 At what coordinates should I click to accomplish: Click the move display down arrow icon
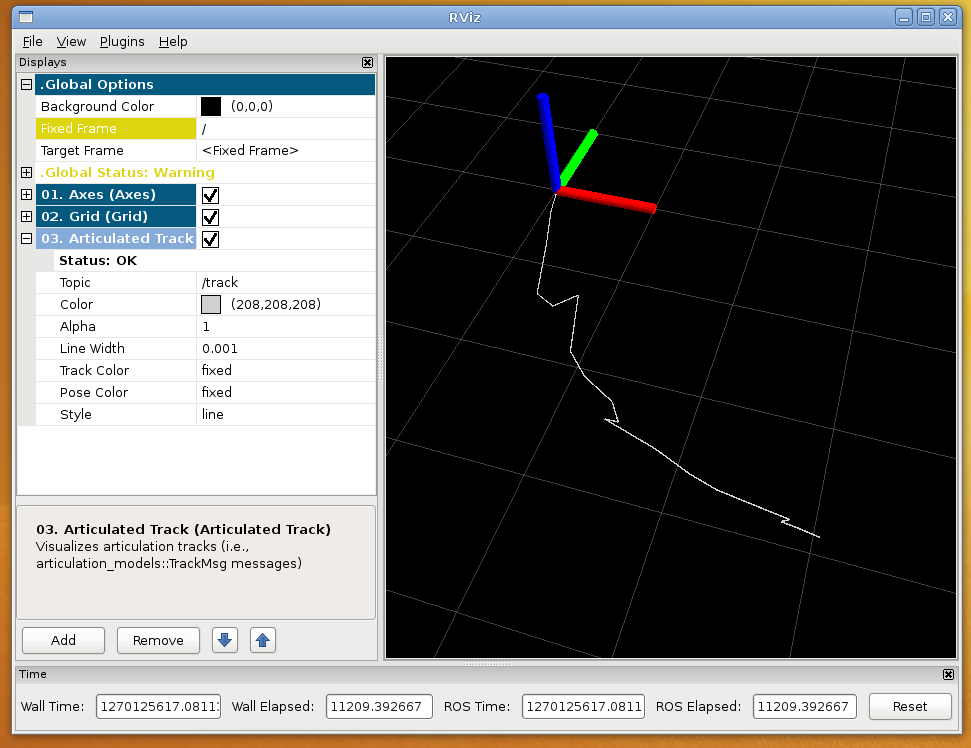click(225, 640)
